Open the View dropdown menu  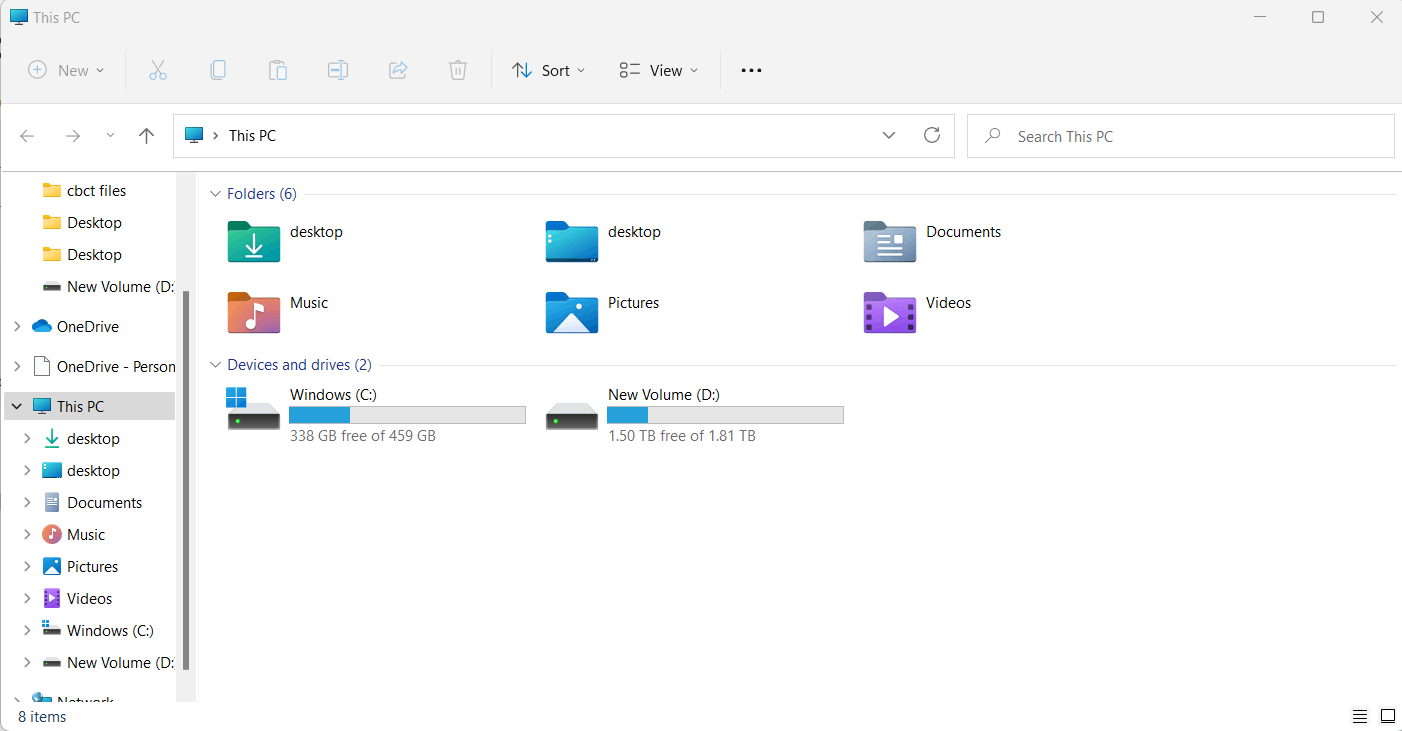tap(658, 70)
